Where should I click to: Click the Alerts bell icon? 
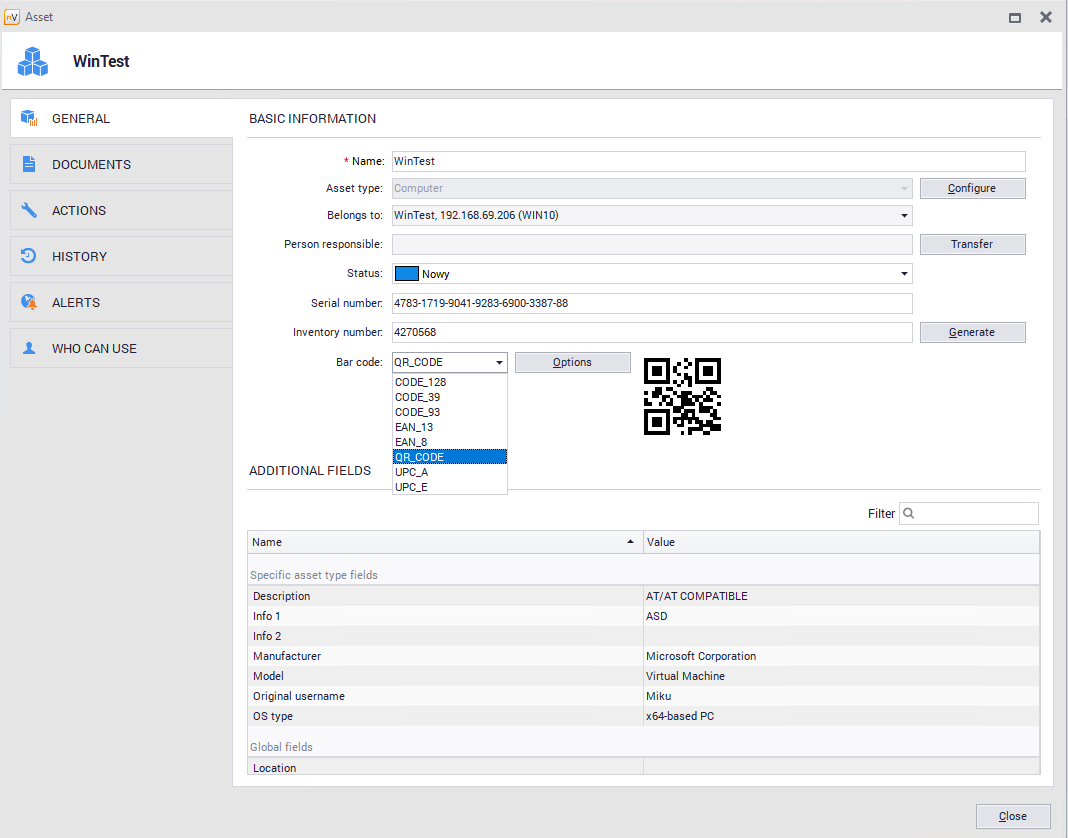click(29, 302)
